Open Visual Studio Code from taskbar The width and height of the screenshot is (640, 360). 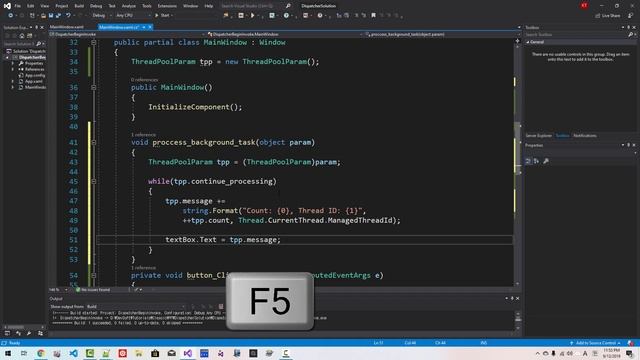73,353
